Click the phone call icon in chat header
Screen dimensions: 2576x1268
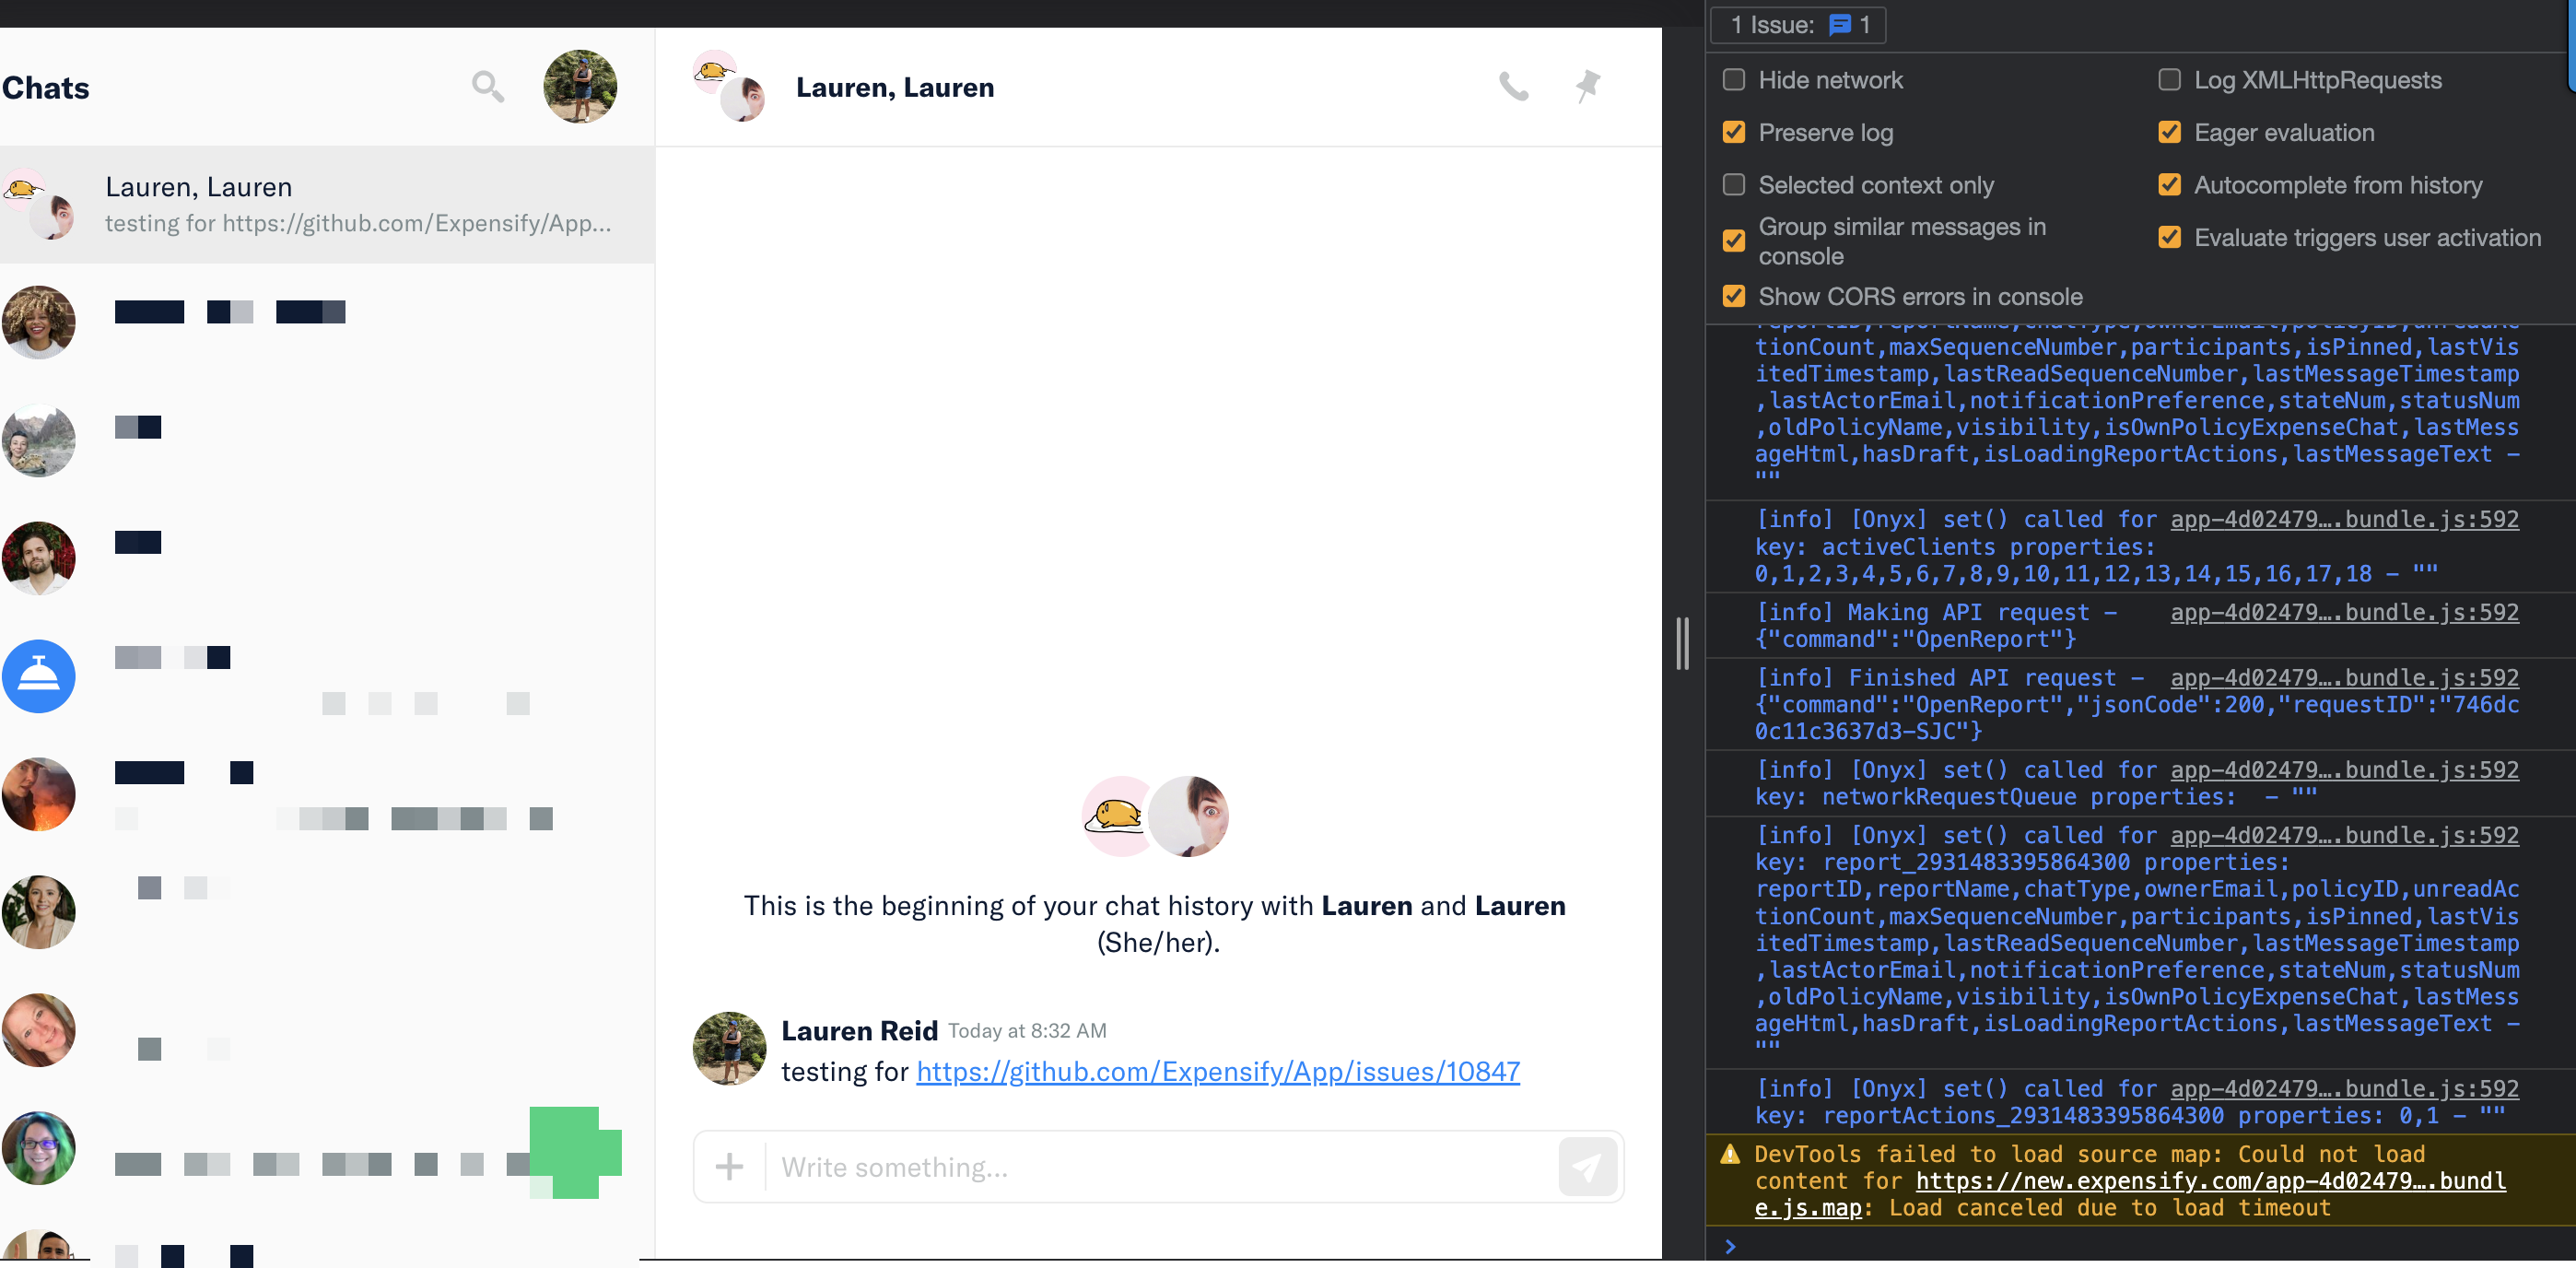click(1513, 87)
